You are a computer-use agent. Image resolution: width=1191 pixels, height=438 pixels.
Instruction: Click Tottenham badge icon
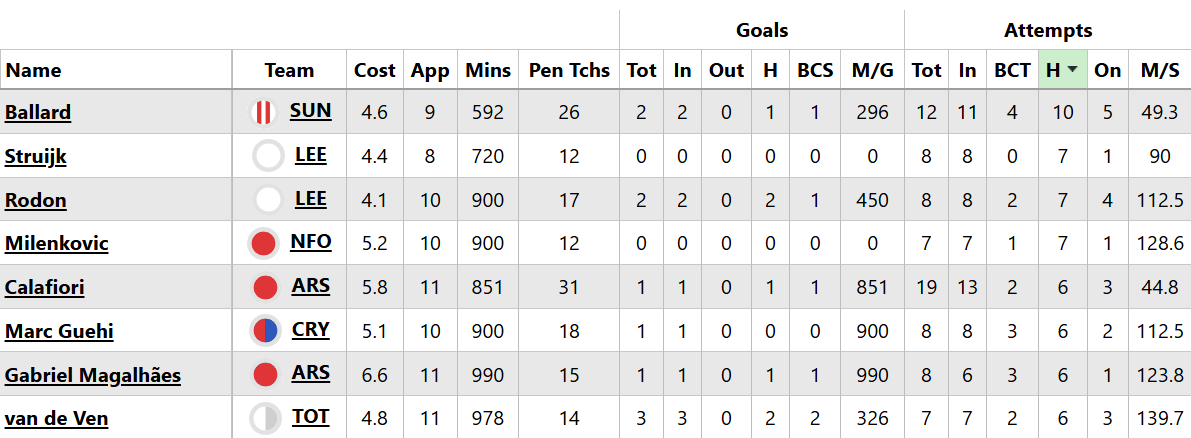click(x=265, y=419)
